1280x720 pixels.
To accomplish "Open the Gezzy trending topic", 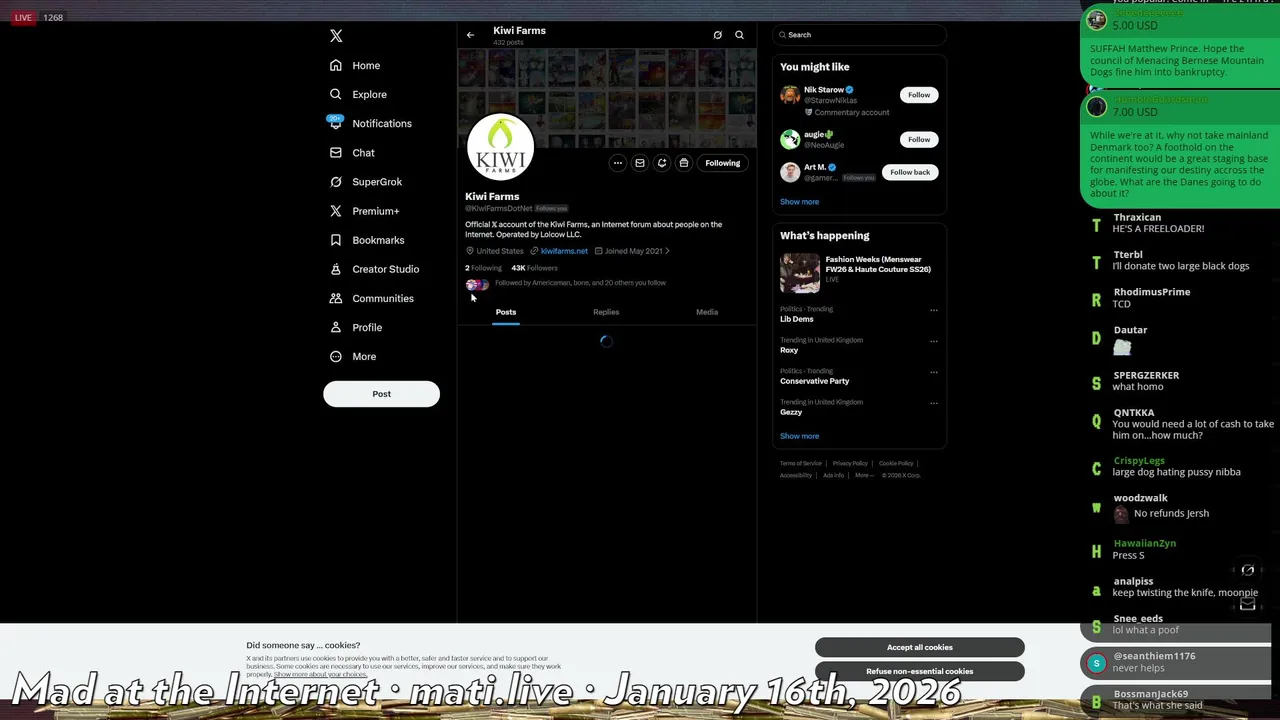I will [x=791, y=412].
